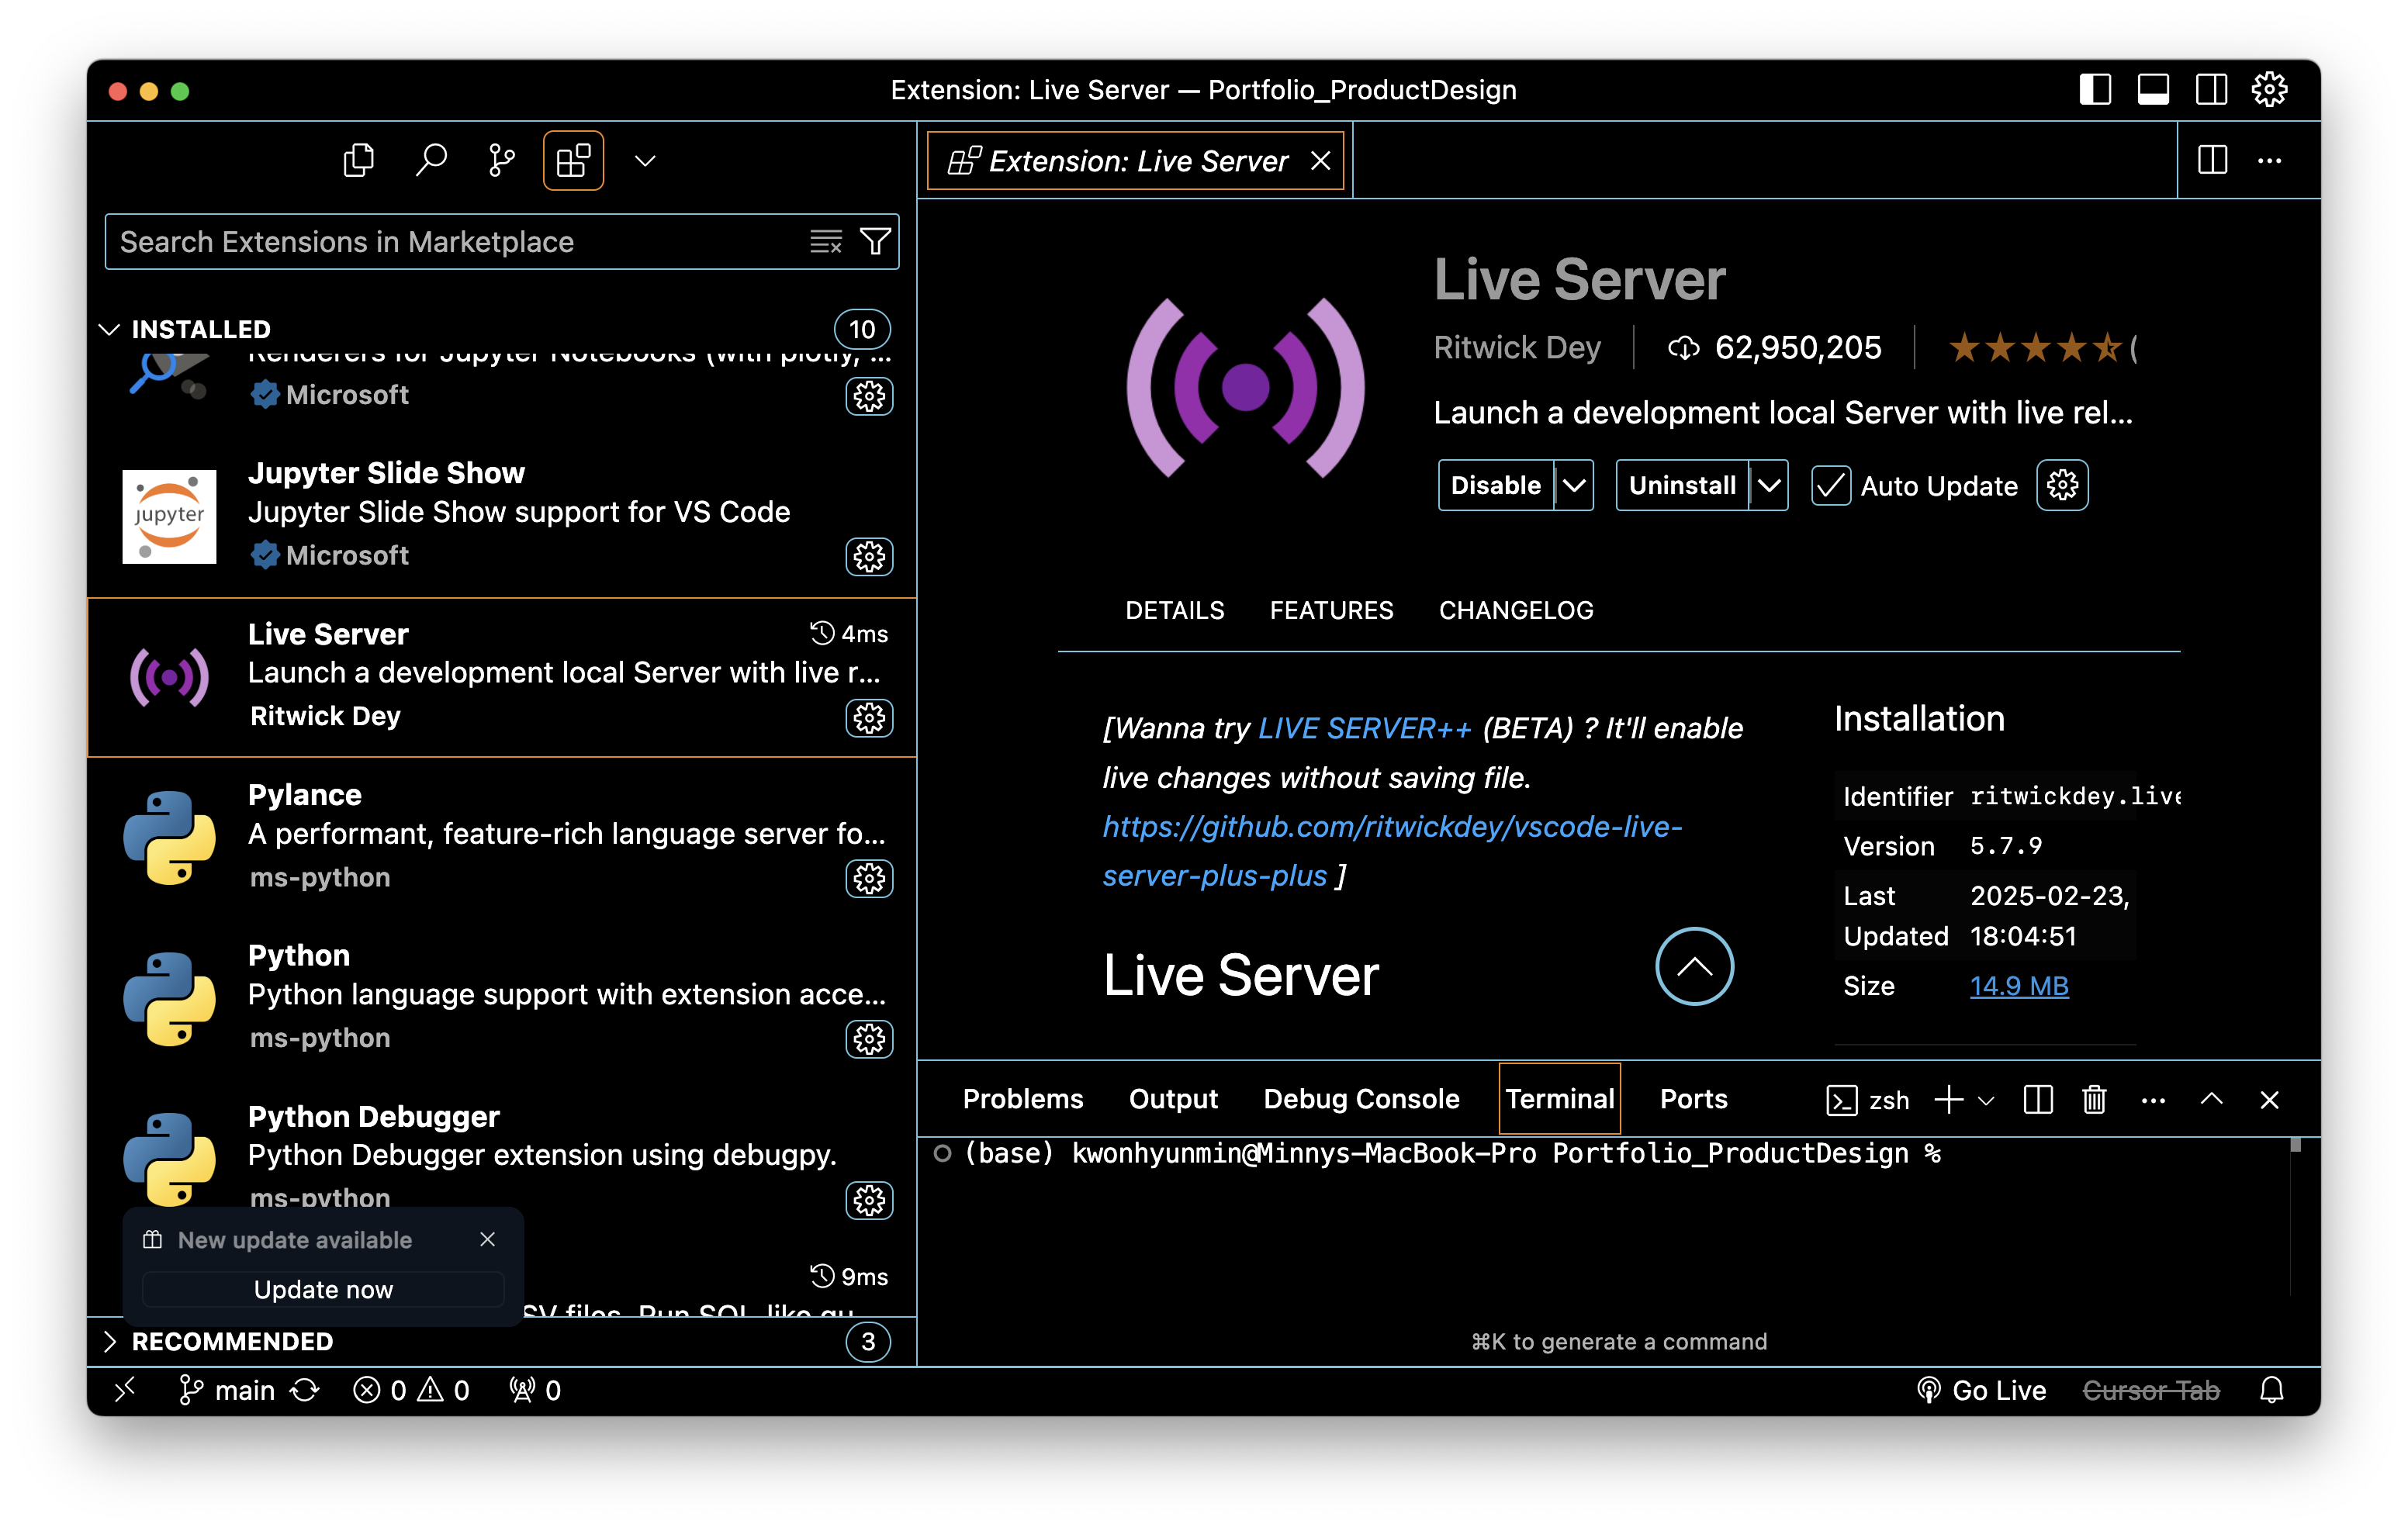The image size is (2408, 1531).
Task: Select the Extensions view icon
Action: tap(573, 160)
